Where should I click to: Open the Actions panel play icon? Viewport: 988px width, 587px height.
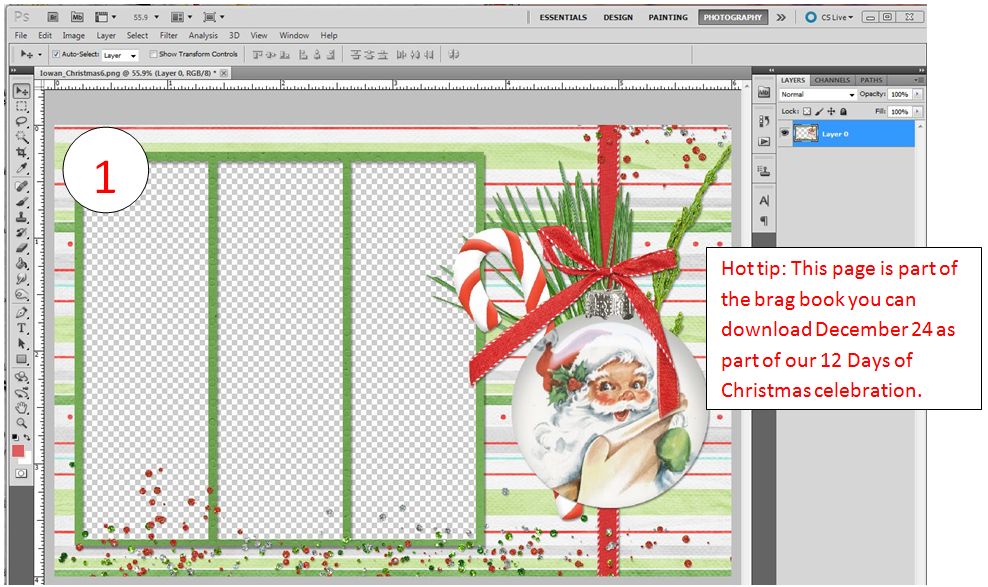tap(764, 142)
